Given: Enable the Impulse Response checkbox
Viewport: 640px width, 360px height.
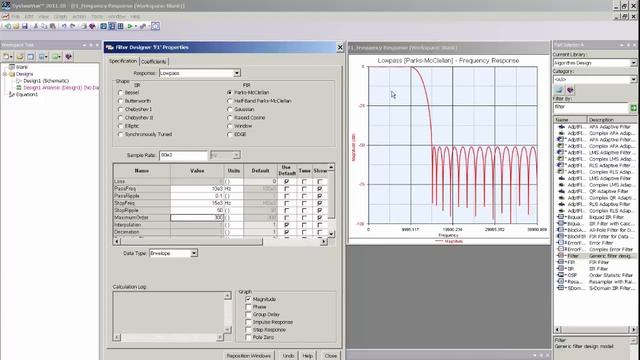Looking at the screenshot, I should point(248,322).
